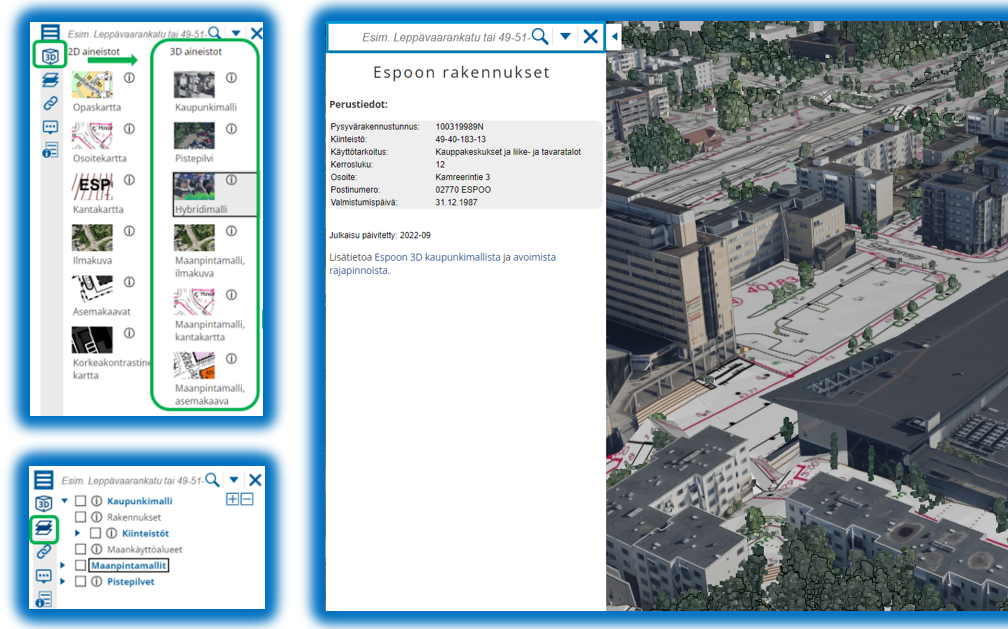Show info for the Pistepilvet layer group
1008x629 pixels.
pos(96,581)
